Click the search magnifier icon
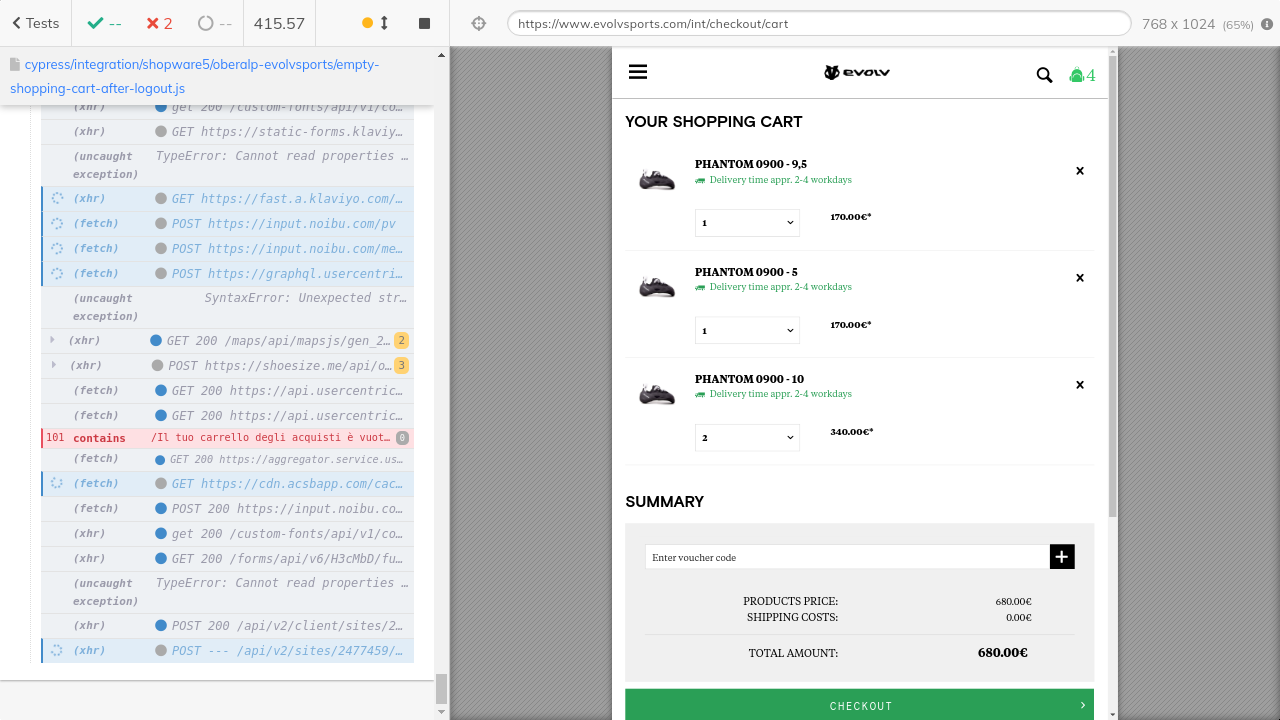Viewport: 1280px width, 720px height. click(1044, 75)
